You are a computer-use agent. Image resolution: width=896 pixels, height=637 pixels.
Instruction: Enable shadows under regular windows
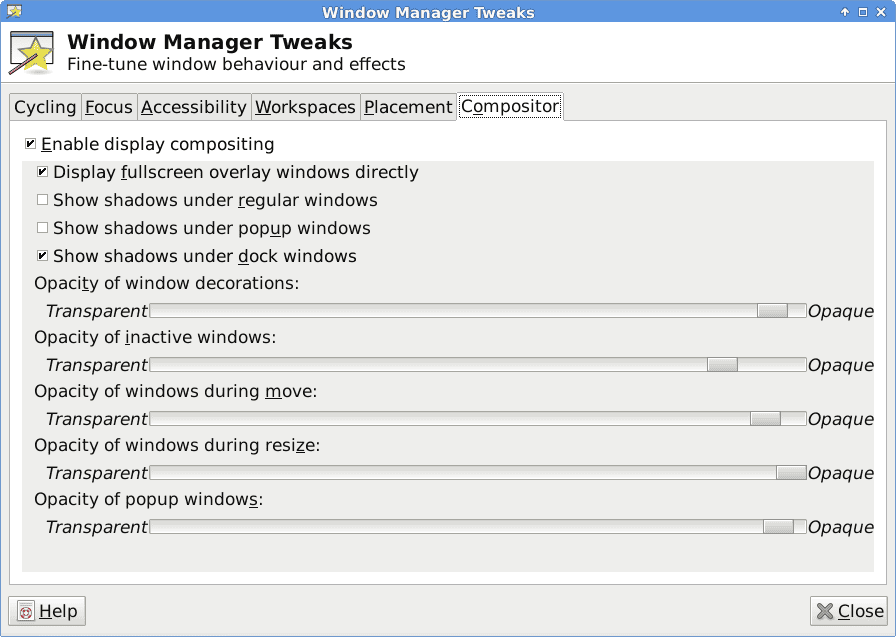42,200
